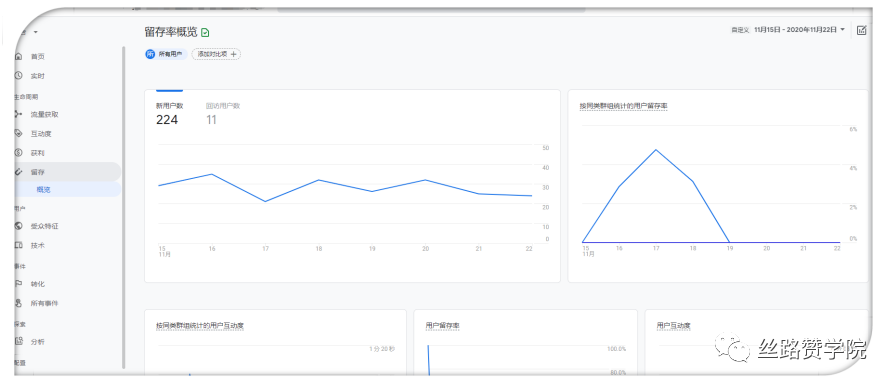
Task: Open the date range dropdown 11月15日 - 2020年11月22日
Action: coord(799,30)
